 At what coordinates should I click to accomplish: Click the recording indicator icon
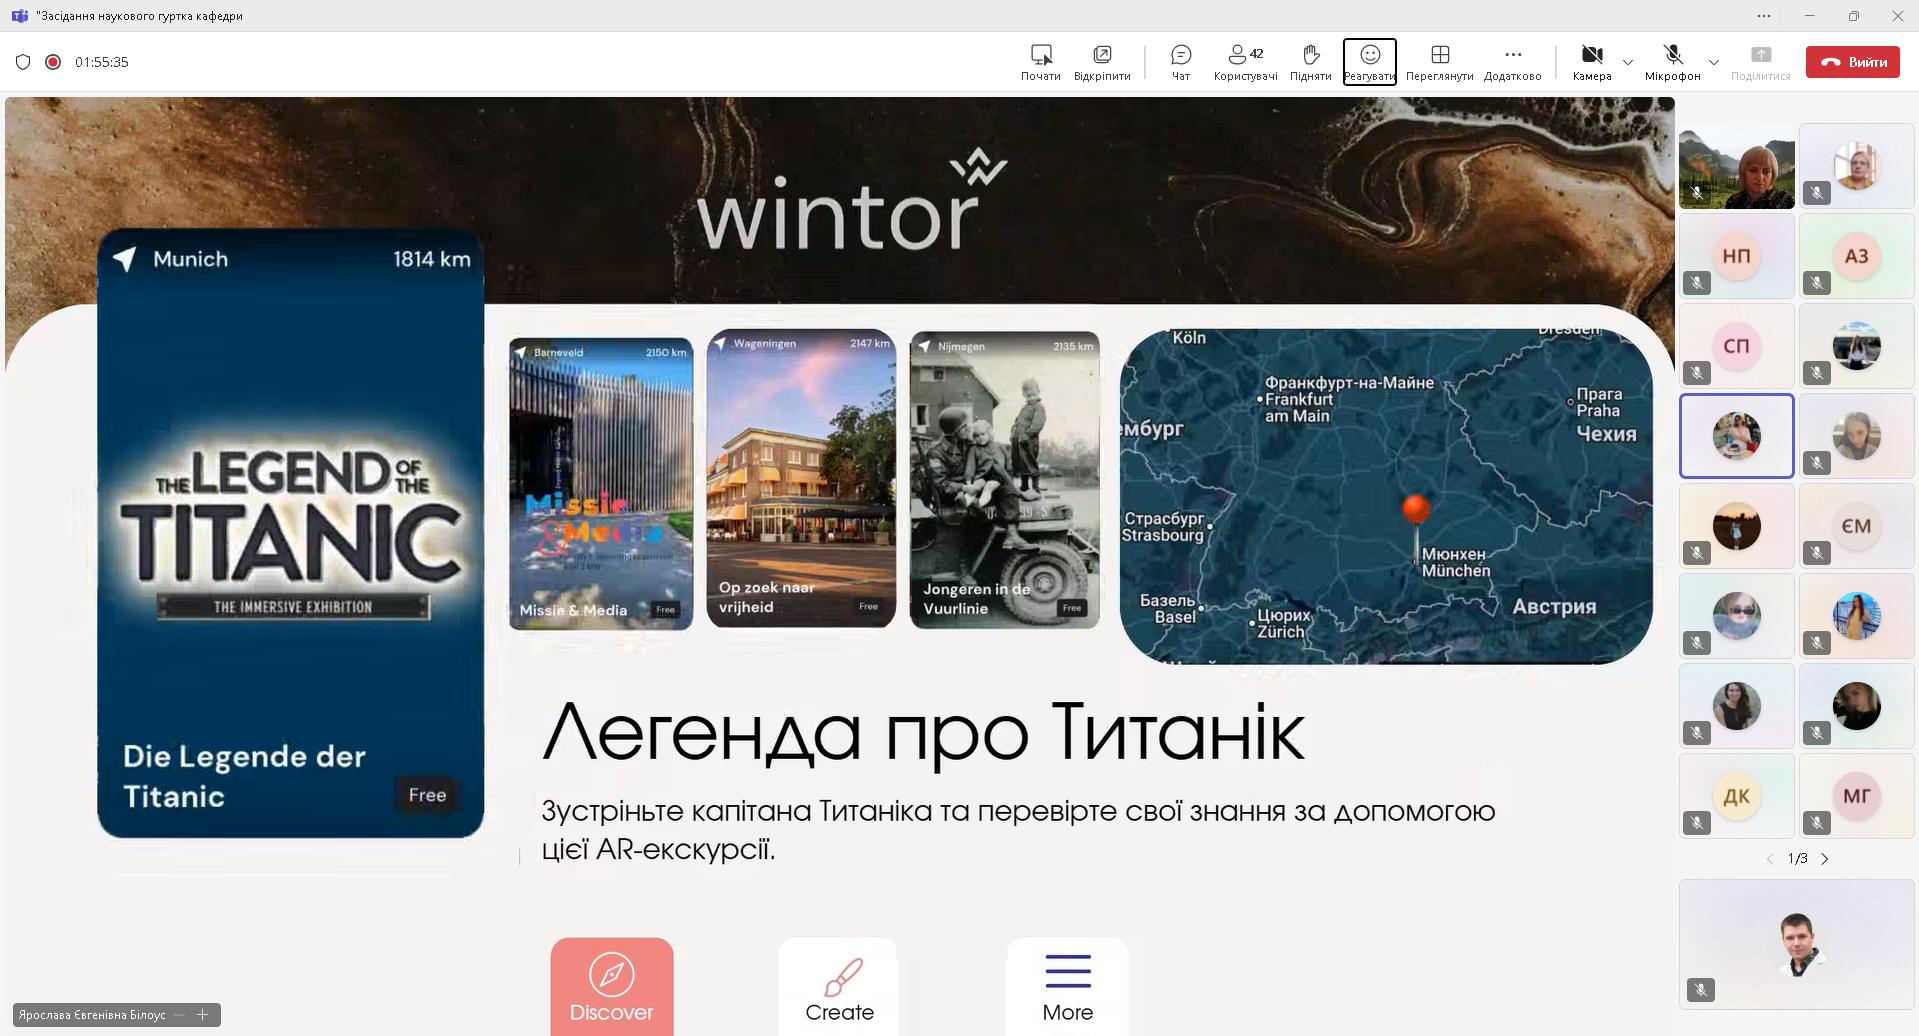point(53,62)
